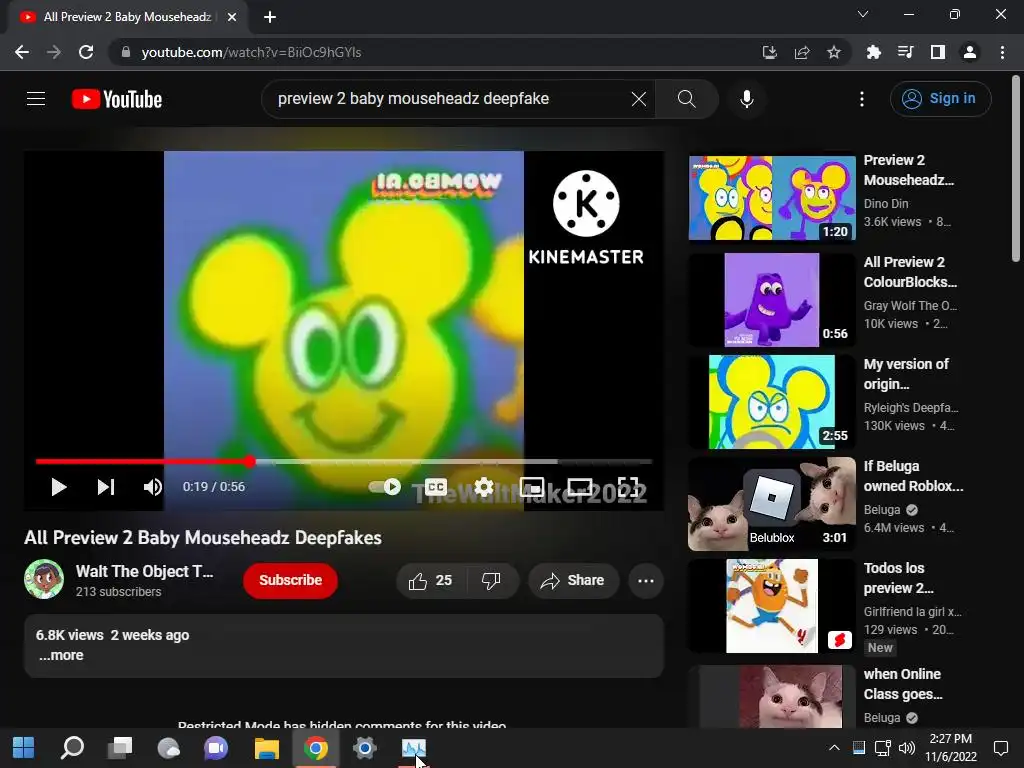Mute the video volume
The width and height of the screenshot is (1024, 768).
(x=153, y=487)
